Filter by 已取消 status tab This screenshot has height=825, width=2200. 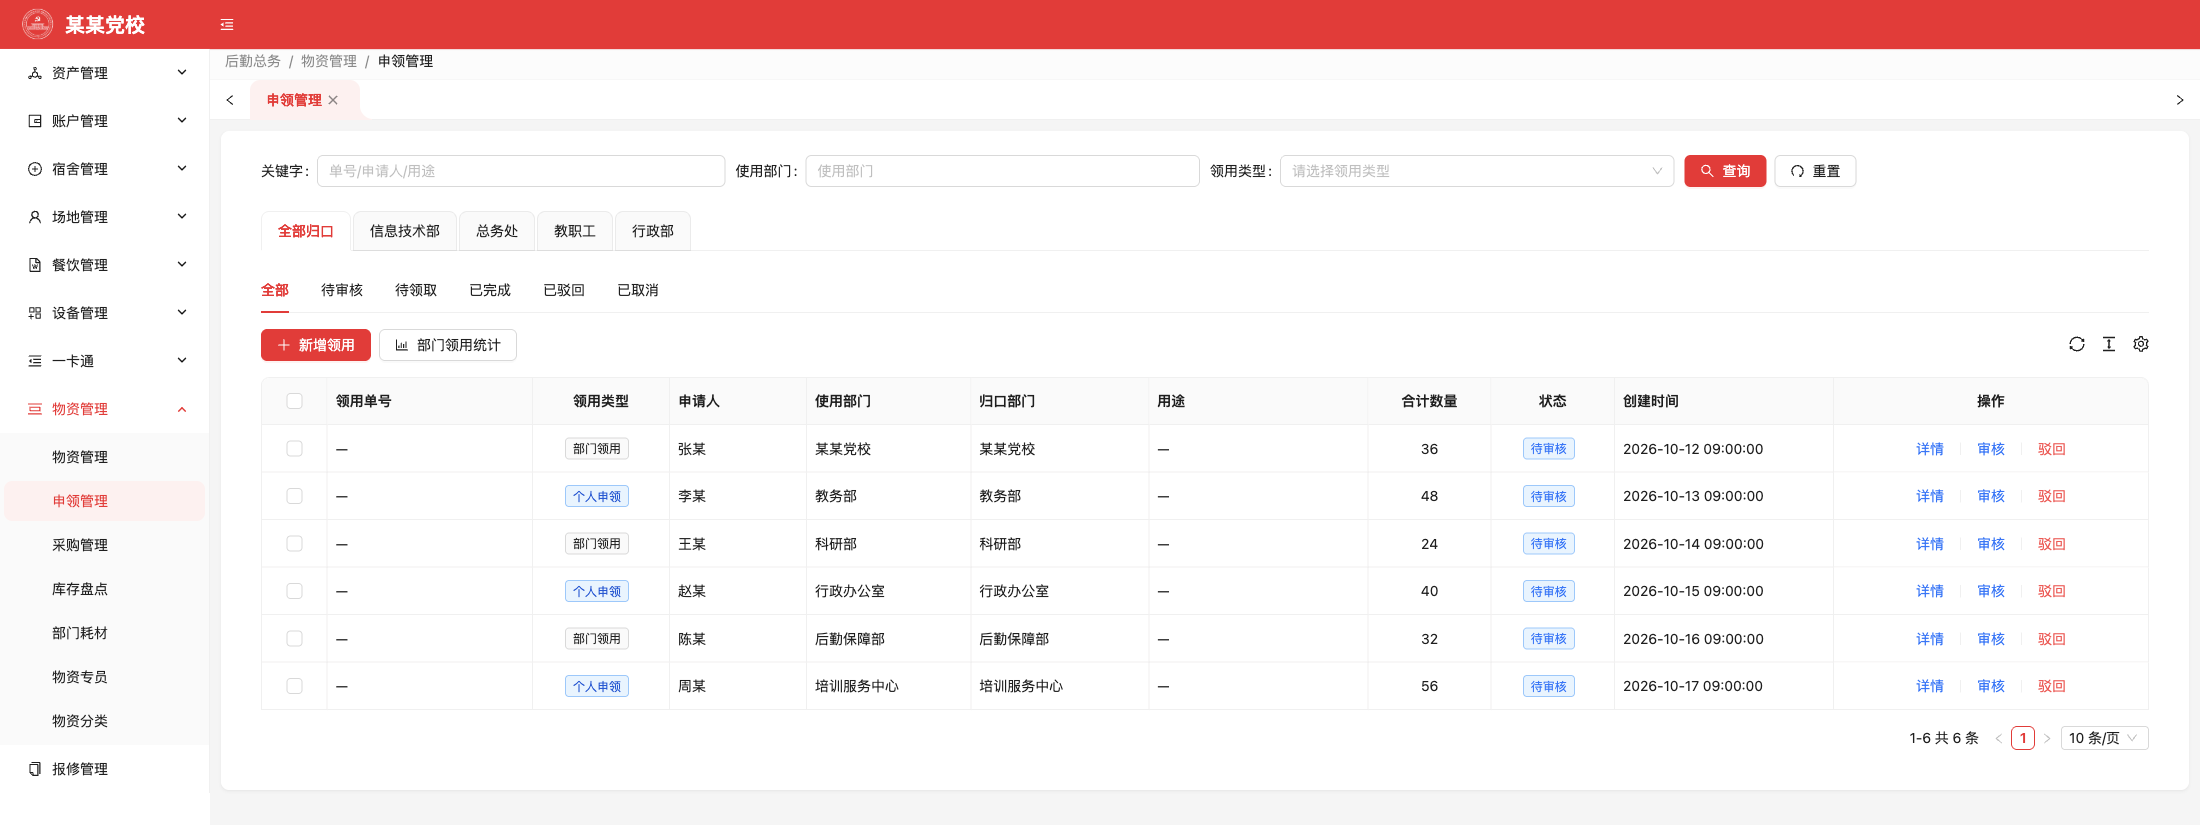(x=638, y=290)
